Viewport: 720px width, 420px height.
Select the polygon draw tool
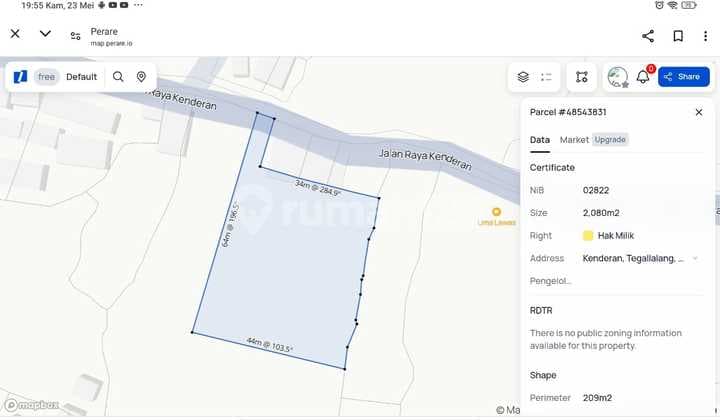pos(582,77)
